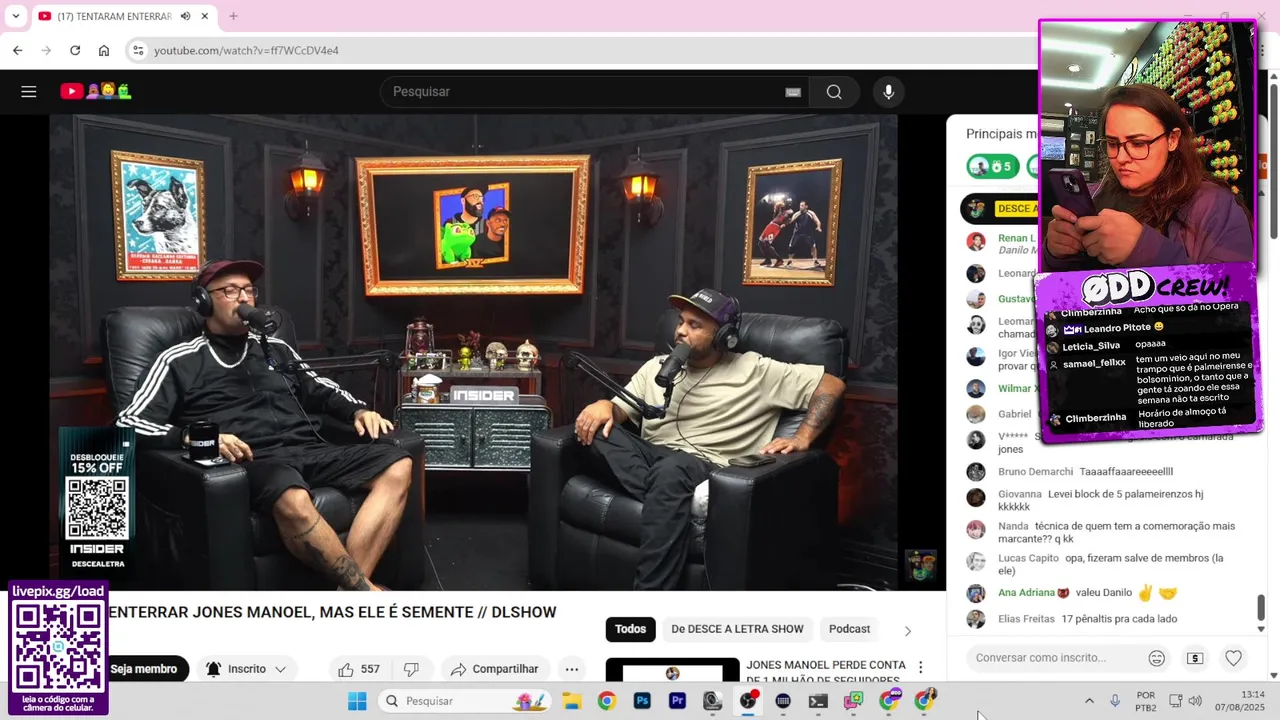
Task: View site information icon in the address bar
Action: pos(138,50)
